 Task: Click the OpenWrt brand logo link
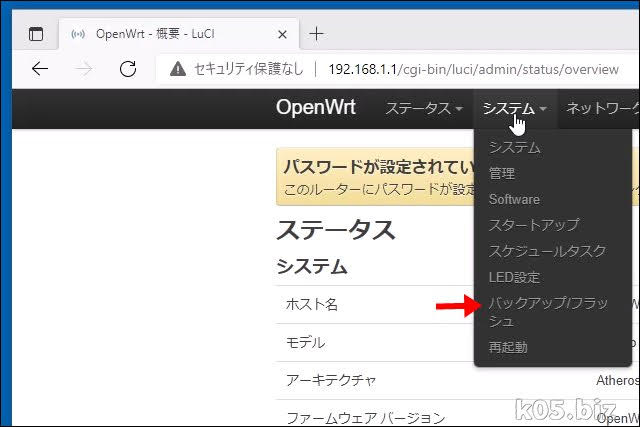coord(316,107)
